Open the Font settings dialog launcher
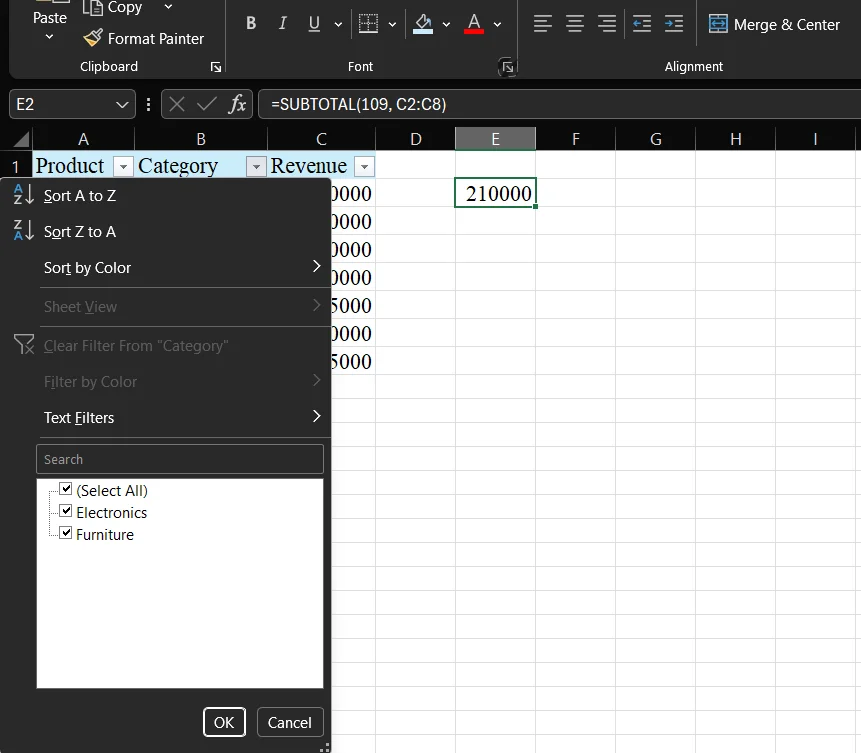This screenshot has height=753, width=861. point(507,67)
